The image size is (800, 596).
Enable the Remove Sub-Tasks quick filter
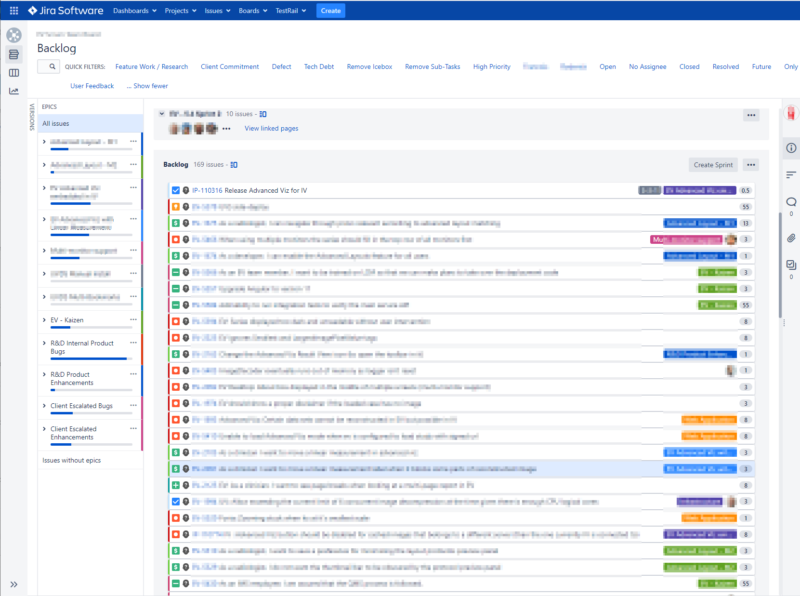coord(433,66)
